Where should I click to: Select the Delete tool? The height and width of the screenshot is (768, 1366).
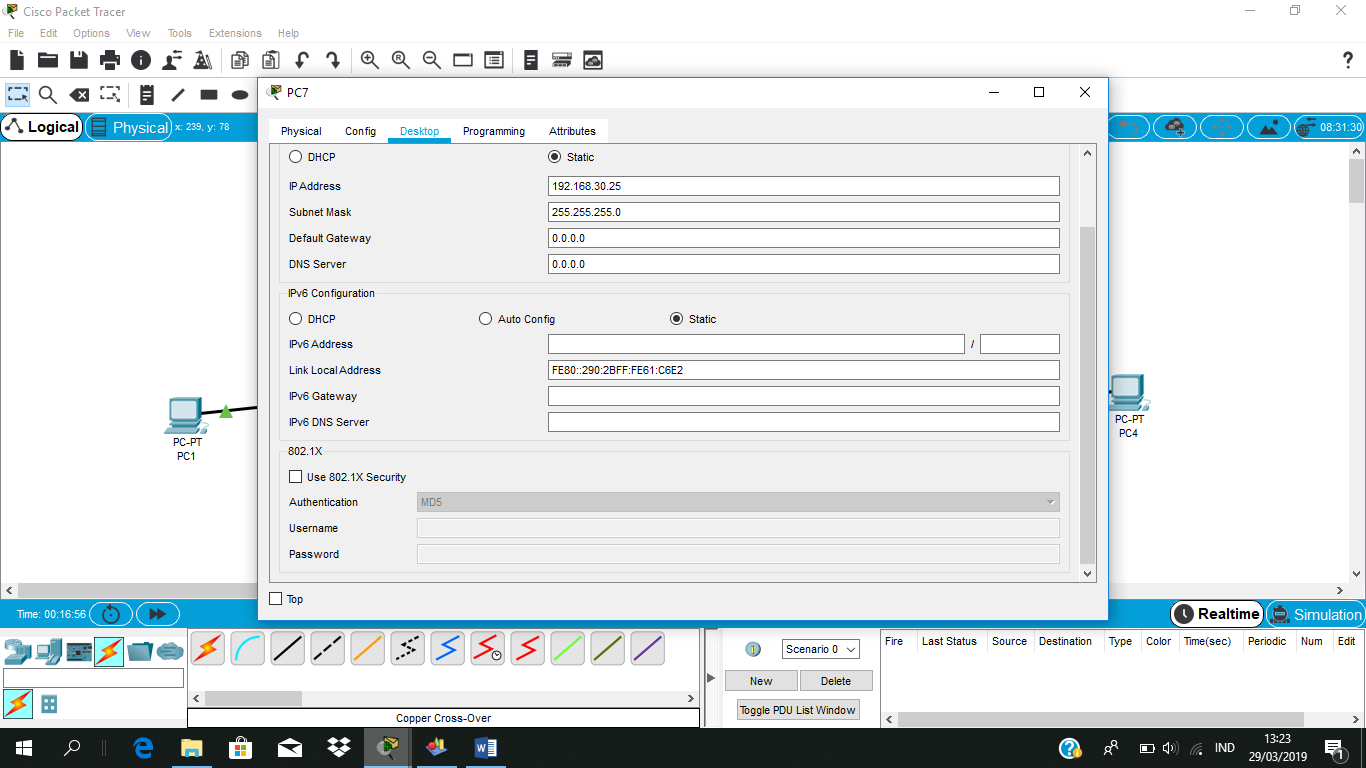pos(79,95)
